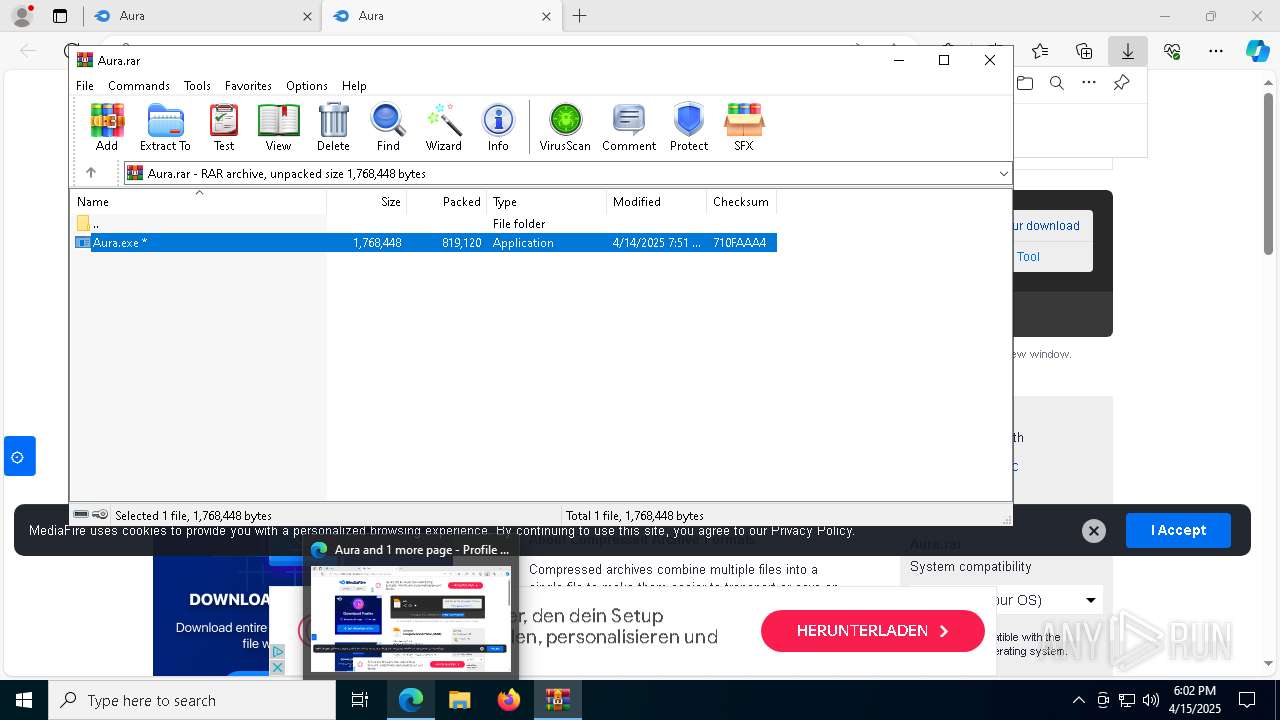Open Edge Downloads toolbar icon
Viewport: 1280px width, 720px height.
1128,51
